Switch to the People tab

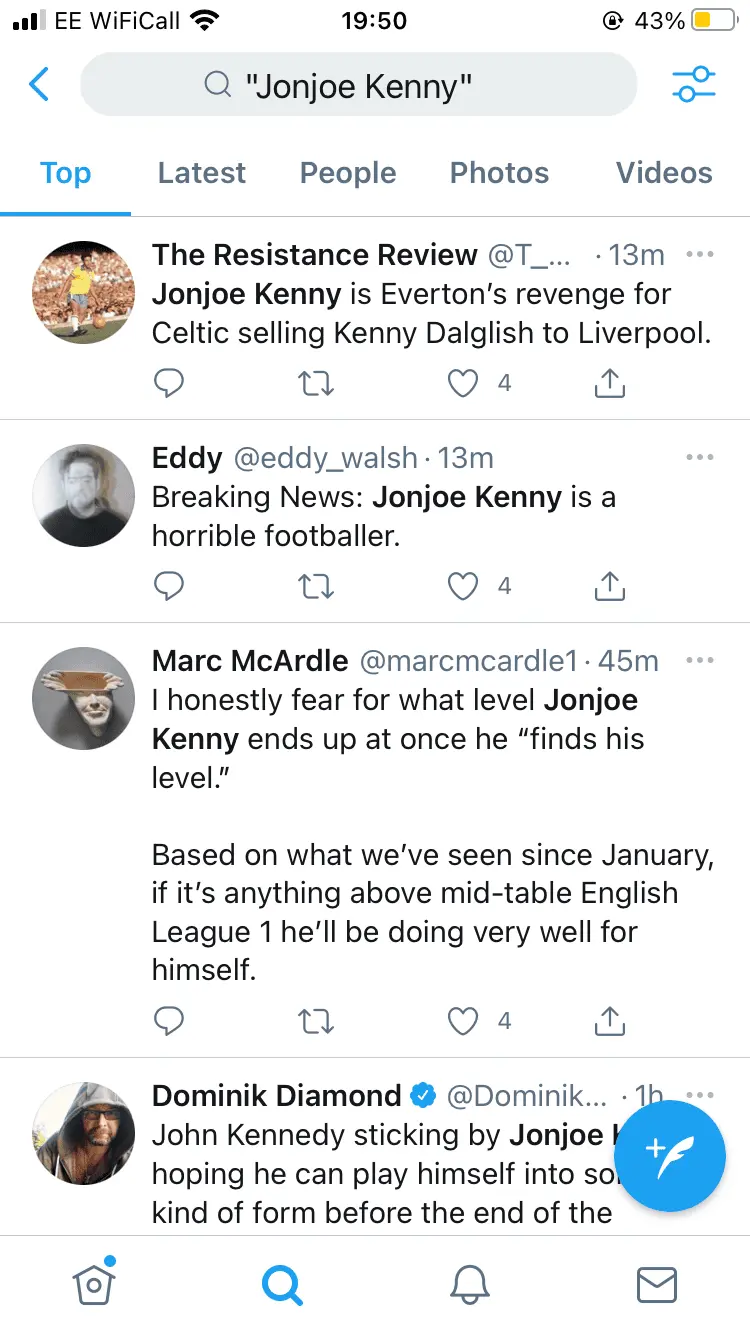(x=348, y=173)
